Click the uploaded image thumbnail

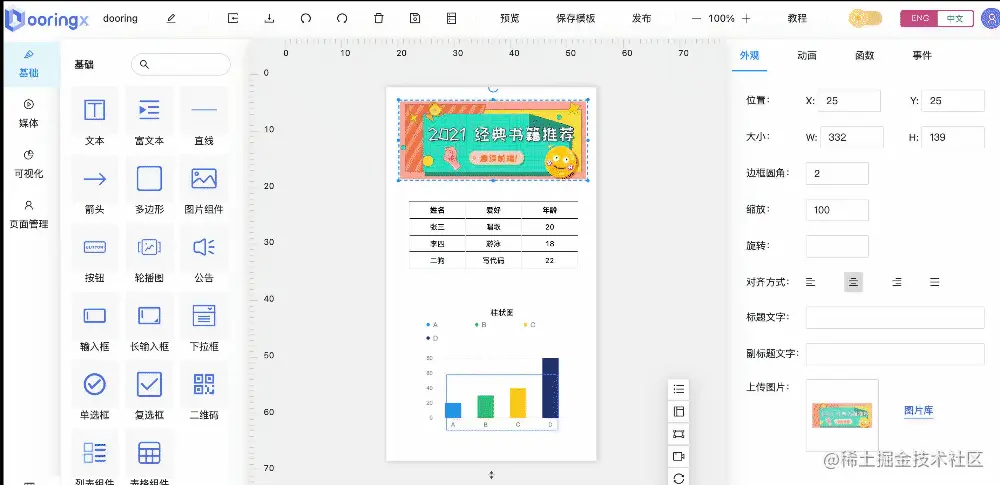pos(842,415)
